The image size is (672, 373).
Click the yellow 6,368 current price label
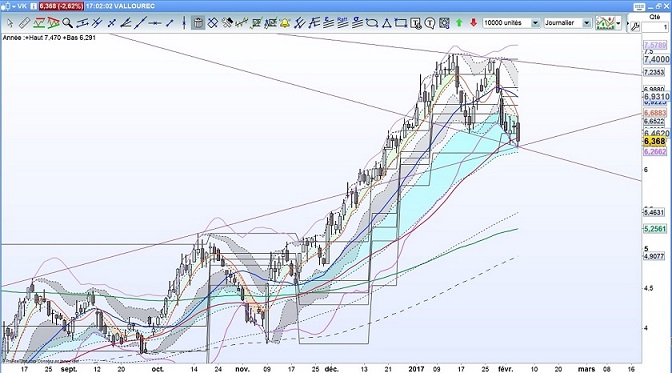(x=655, y=141)
